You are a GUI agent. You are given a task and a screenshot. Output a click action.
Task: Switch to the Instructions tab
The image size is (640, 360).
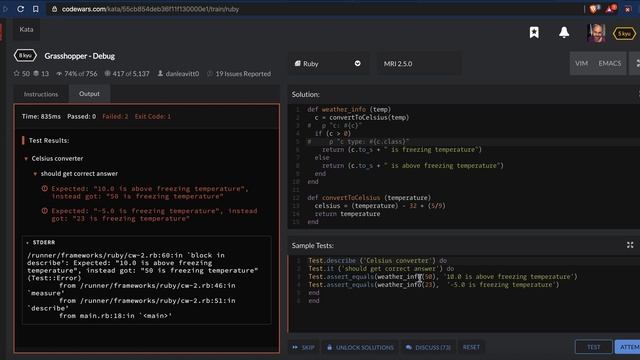tap(41, 94)
